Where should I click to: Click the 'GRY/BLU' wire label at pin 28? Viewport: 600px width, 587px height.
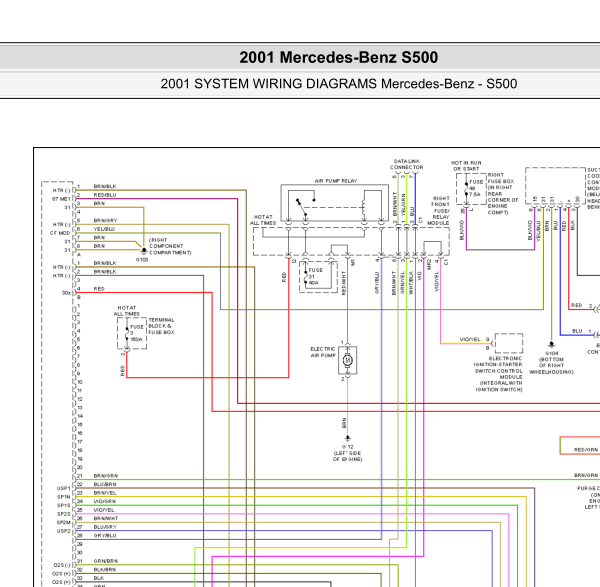click(x=105, y=535)
